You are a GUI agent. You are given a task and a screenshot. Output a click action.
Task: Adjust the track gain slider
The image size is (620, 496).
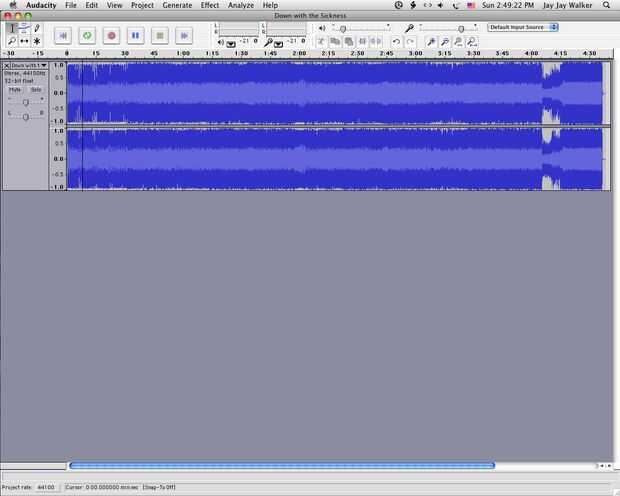point(26,102)
